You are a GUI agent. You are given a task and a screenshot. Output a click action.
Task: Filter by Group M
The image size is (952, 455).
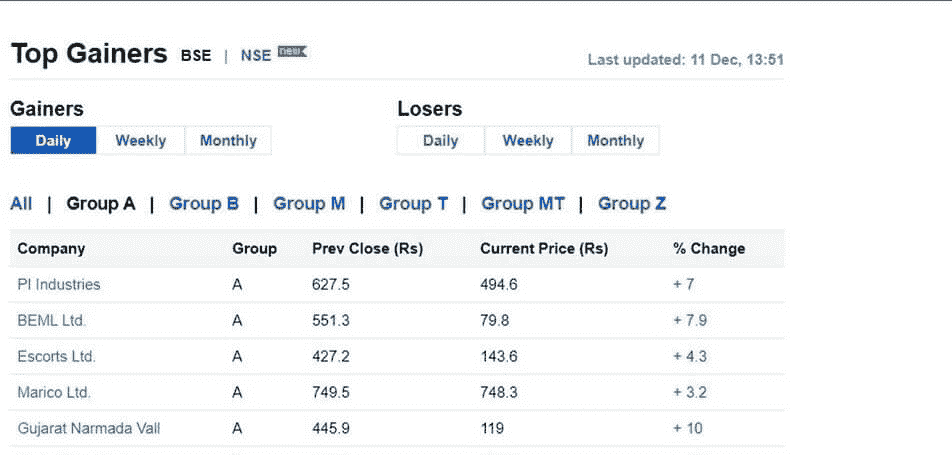pos(309,204)
